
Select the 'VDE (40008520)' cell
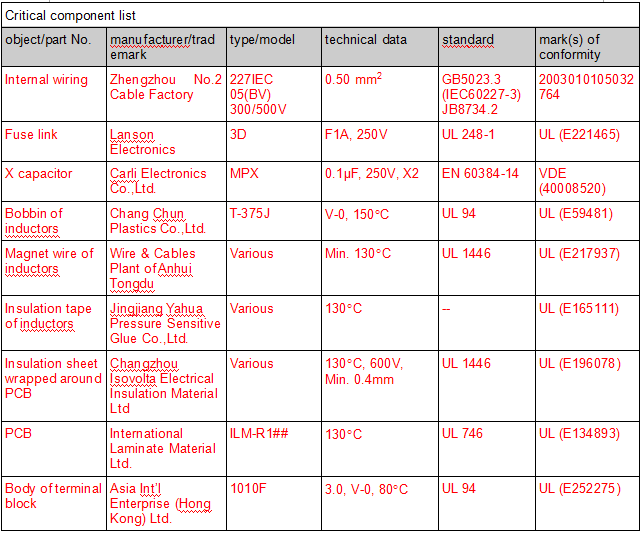point(587,181)
